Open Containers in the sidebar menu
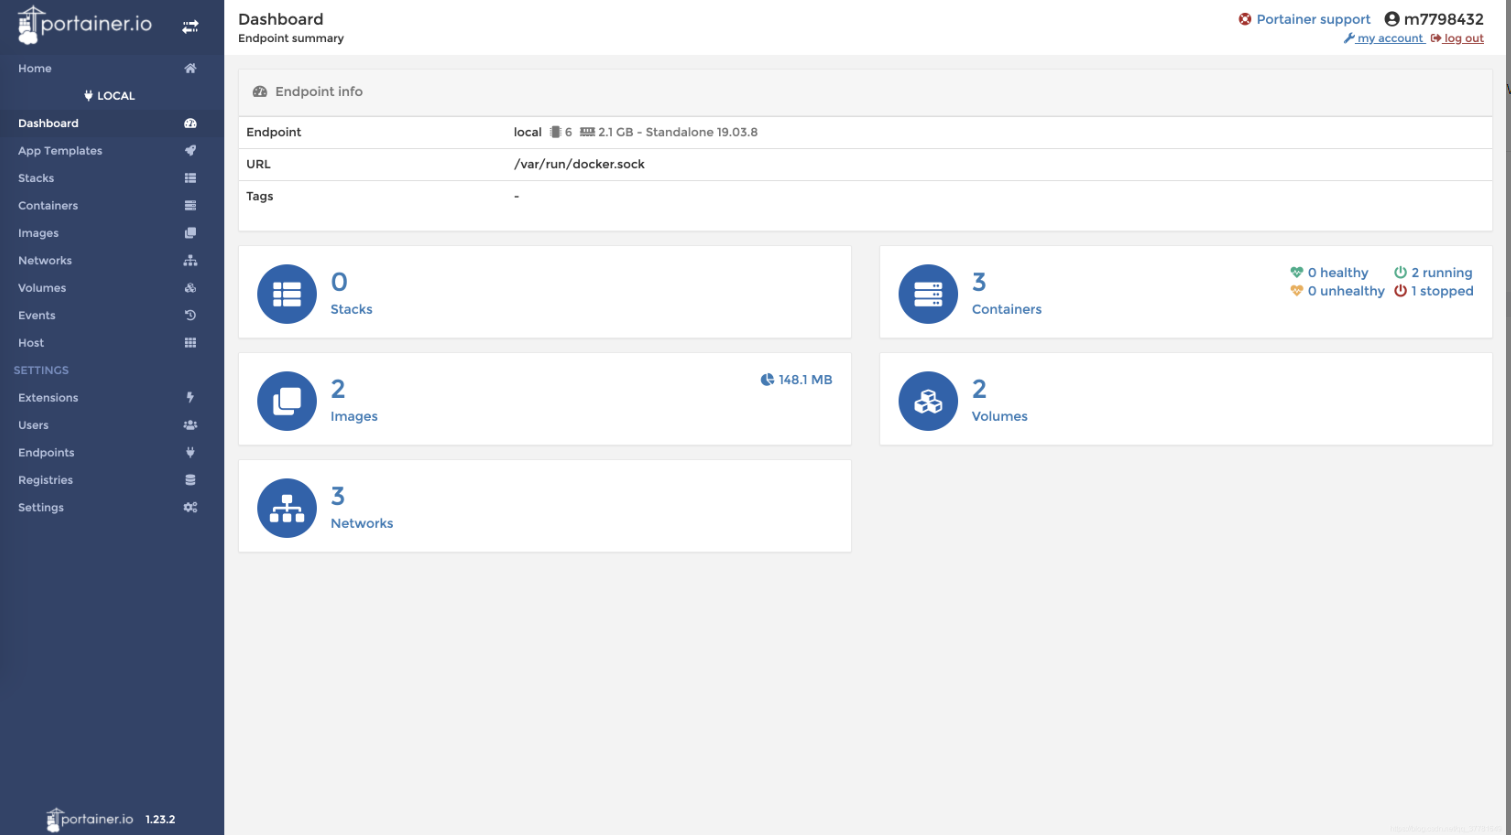Screen dimensions: 1511x835 [x=48, y=206]
